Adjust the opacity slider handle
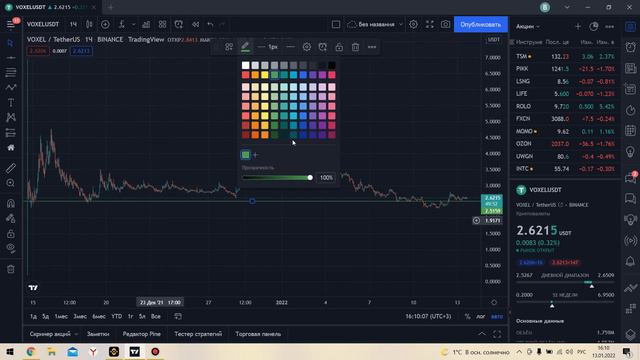Image resolution: width=640 pixels, height=360 pixels. (x=310, y=178)
